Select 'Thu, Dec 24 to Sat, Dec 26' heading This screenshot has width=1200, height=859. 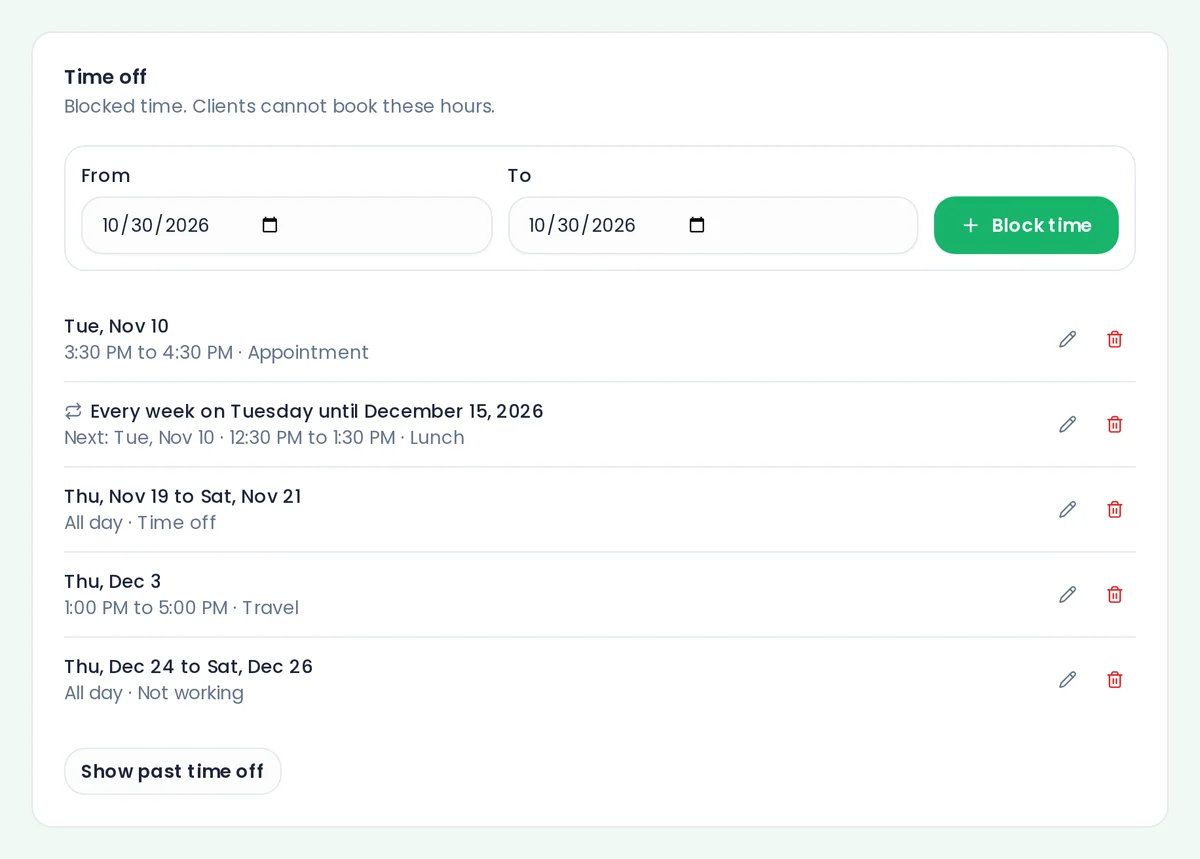click(188, 666)
